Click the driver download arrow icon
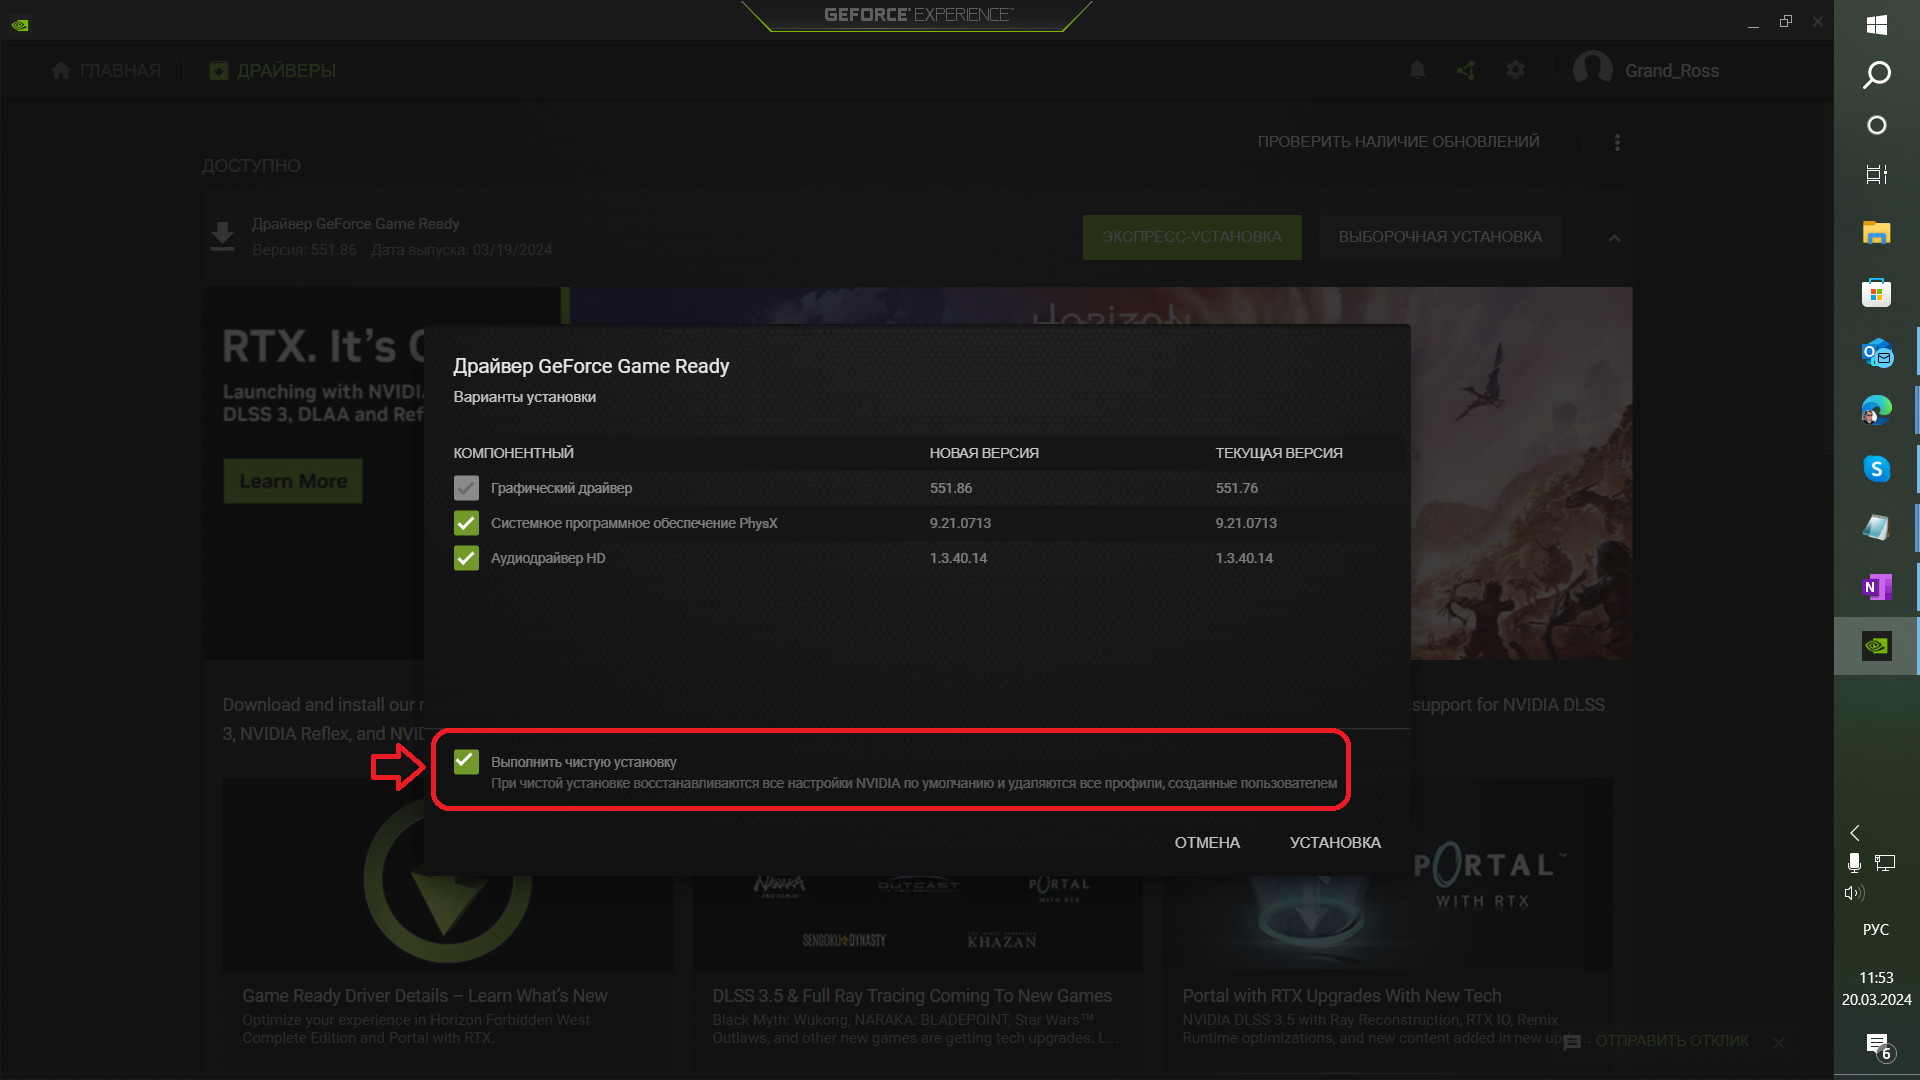1920x1080 pixels. [x=222, y=237]
